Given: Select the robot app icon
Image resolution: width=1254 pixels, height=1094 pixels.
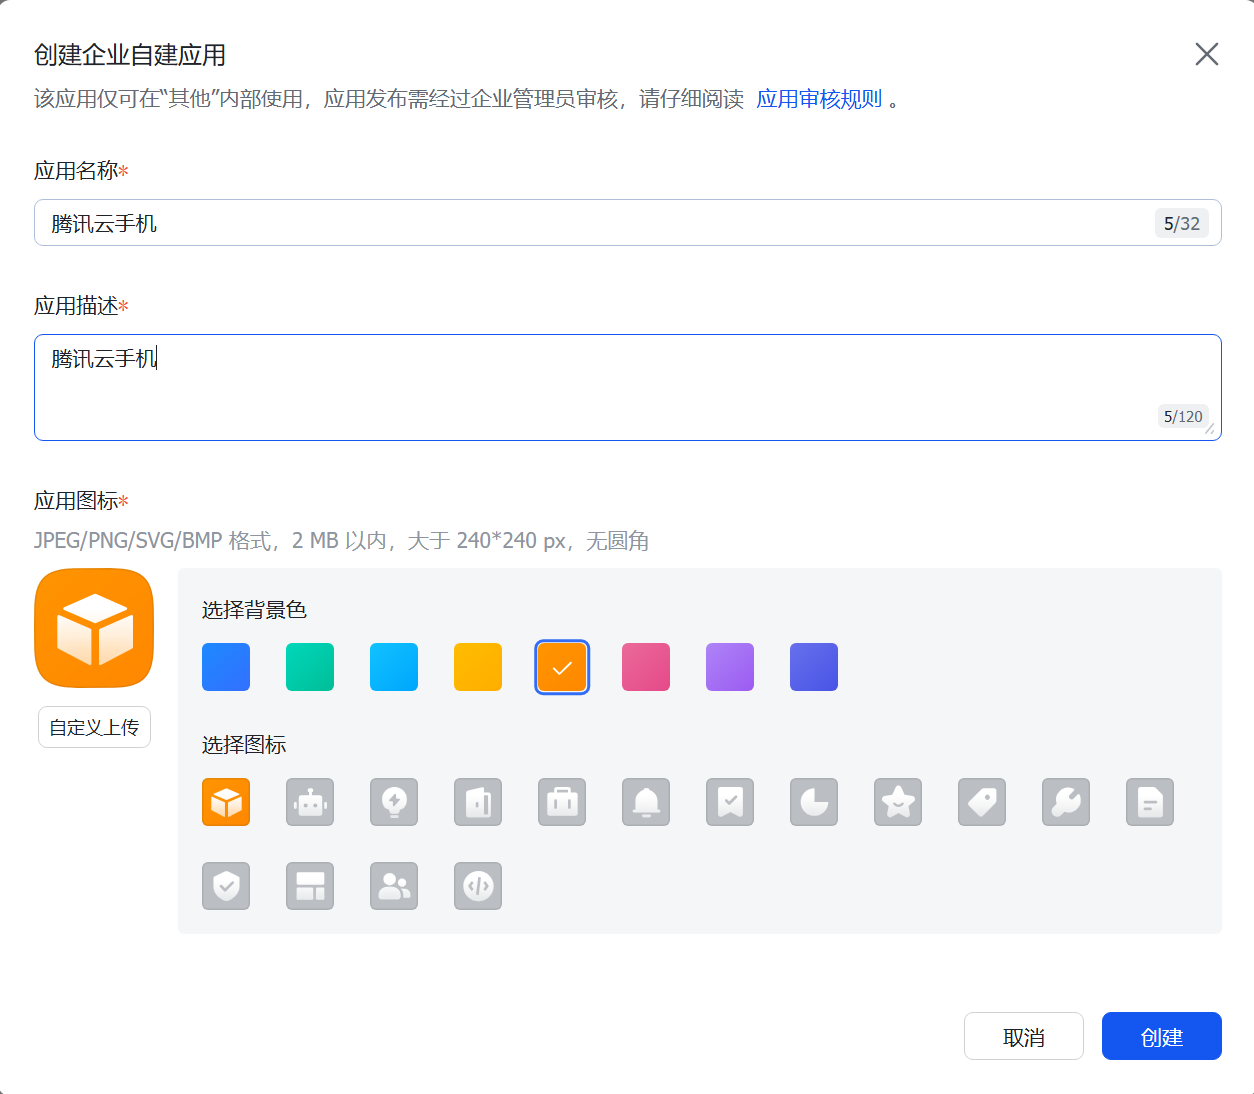Looking at the screenshot, I should pyautogui.click(x=310, y=802).
